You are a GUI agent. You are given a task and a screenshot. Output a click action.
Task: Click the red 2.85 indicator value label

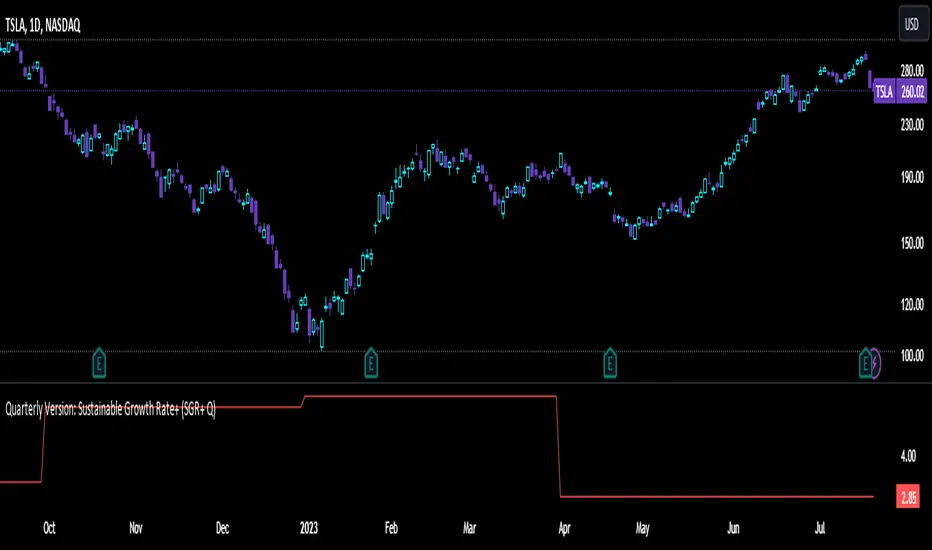[x=908, y=497]
